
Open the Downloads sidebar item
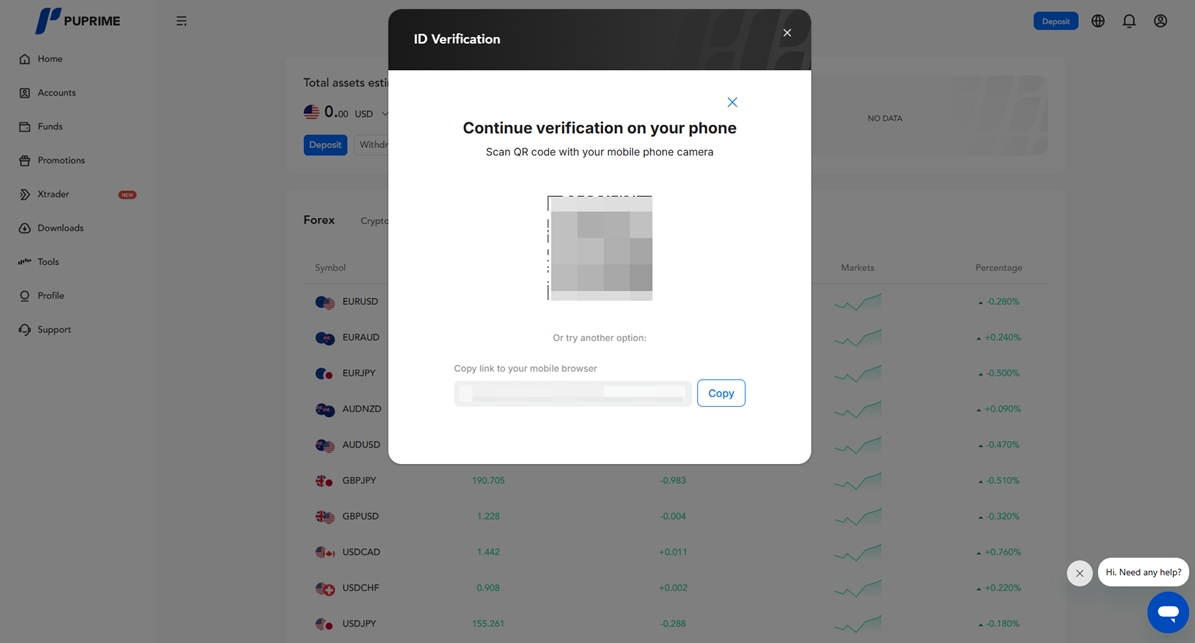pyautogui.click(x=60, y=228)
